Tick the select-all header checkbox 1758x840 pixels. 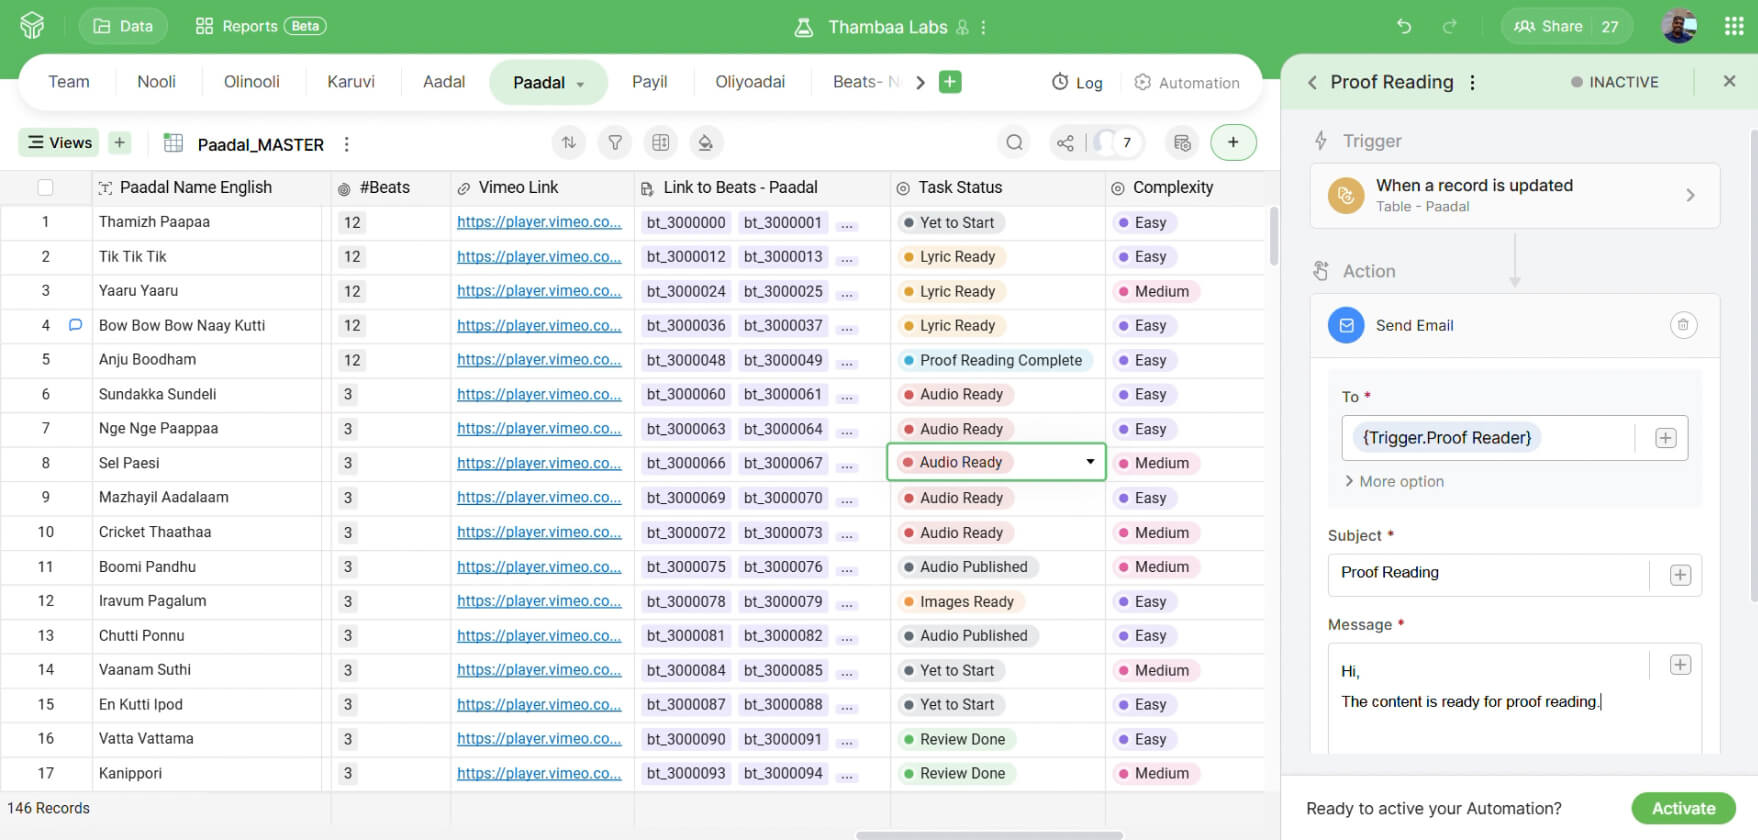tap(45, 187)
